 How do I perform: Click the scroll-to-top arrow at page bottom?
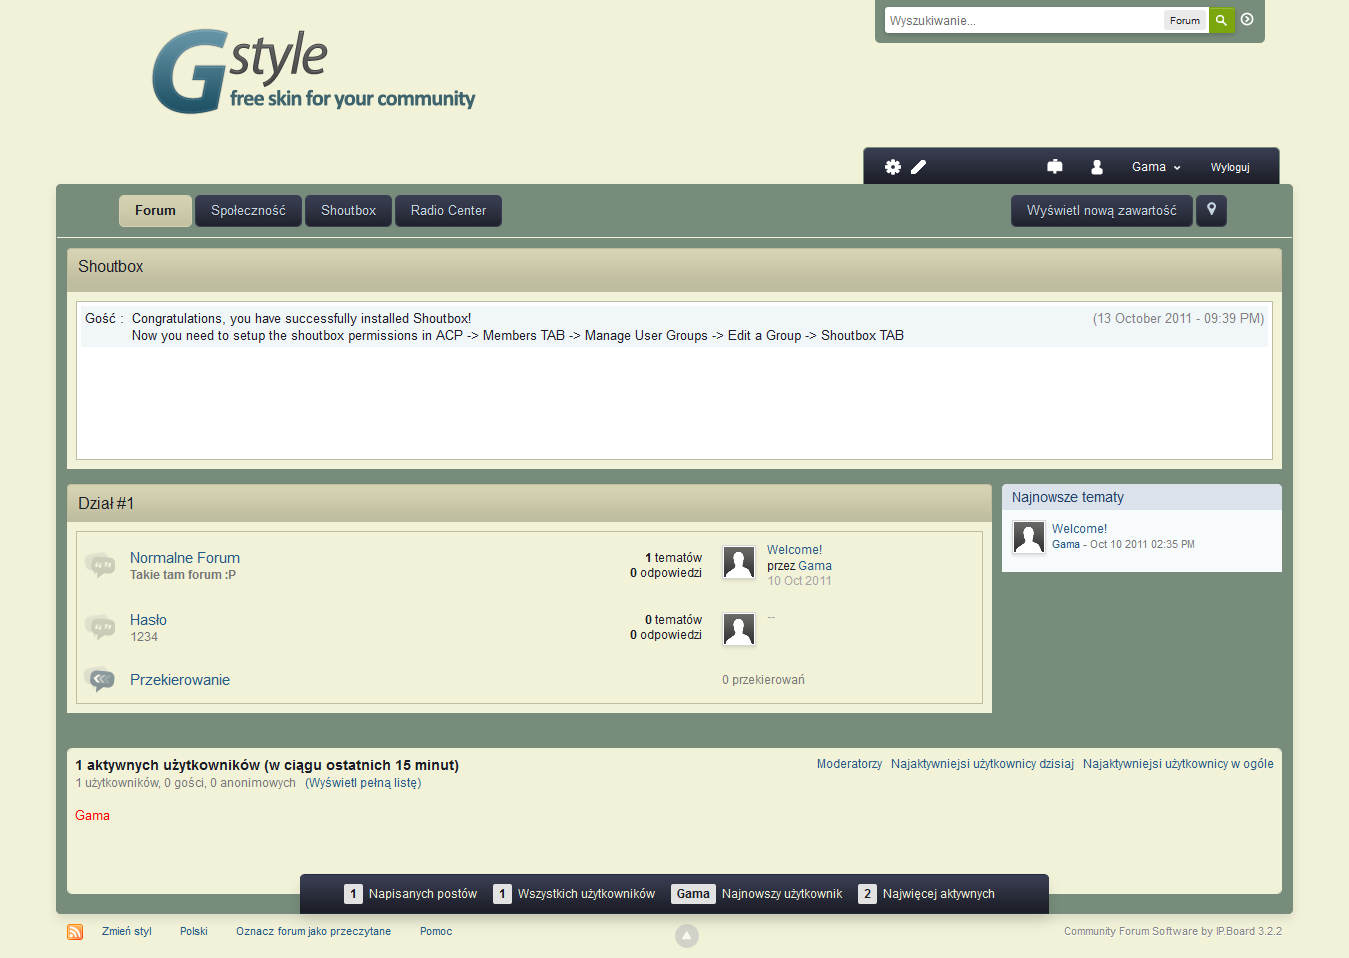coord(686,934)
